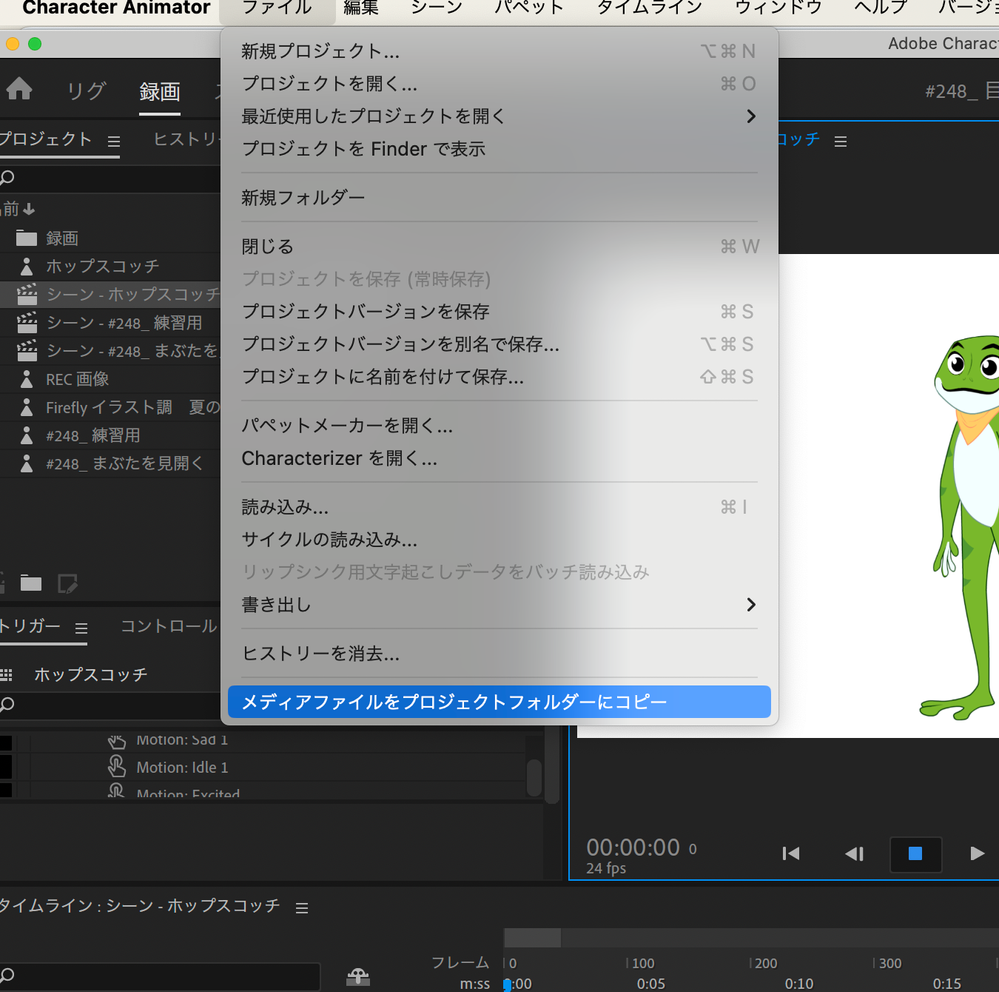Open Project panel hamburger menu
This screenshot has height=992, width=999.
point(114,141)
